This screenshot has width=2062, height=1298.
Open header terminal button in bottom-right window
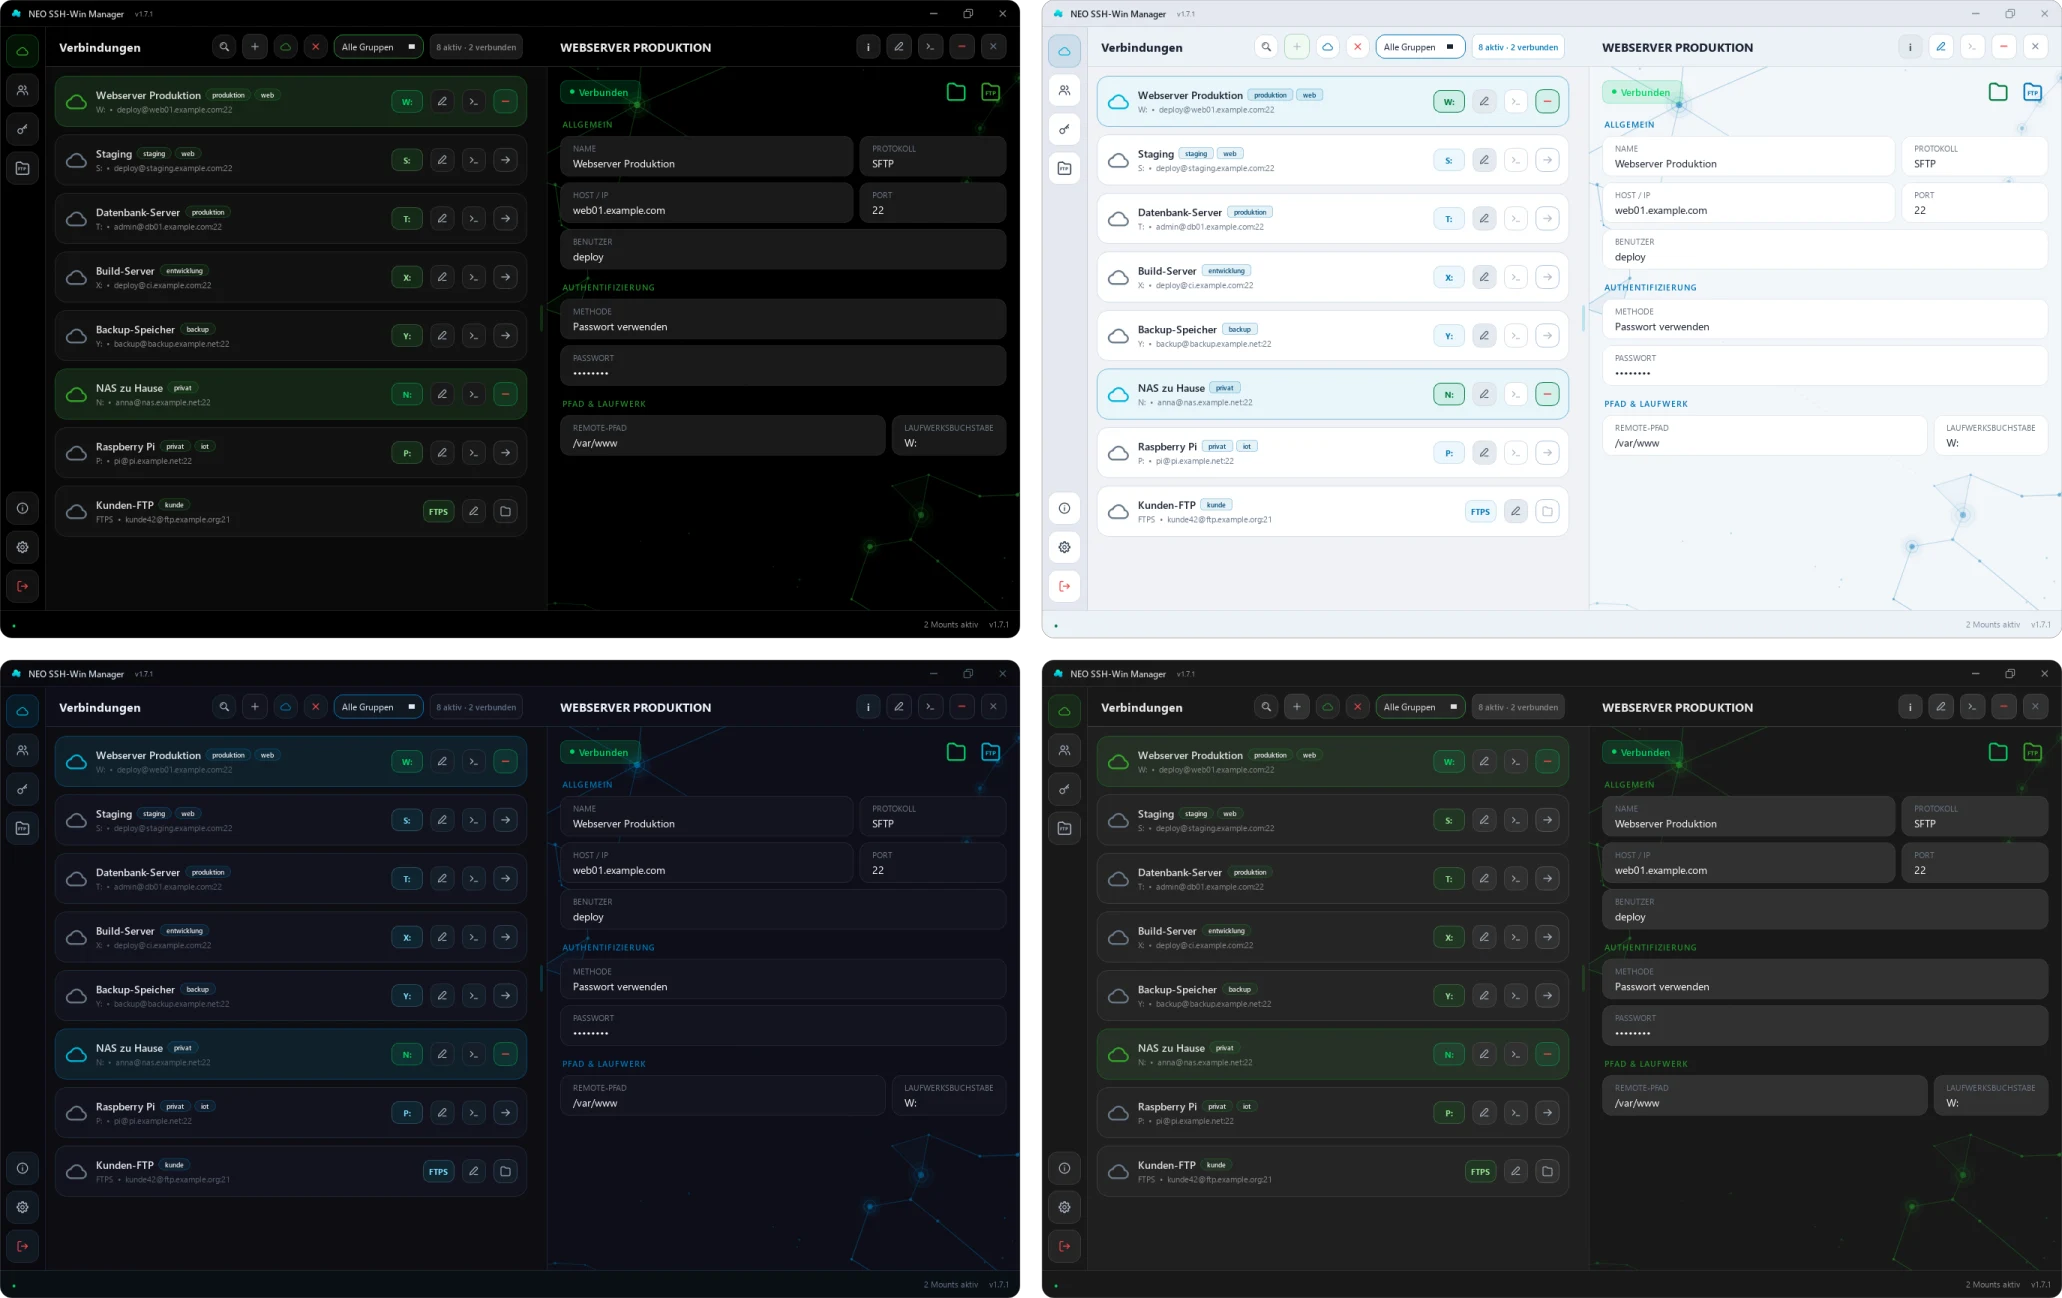point(1972,707)
